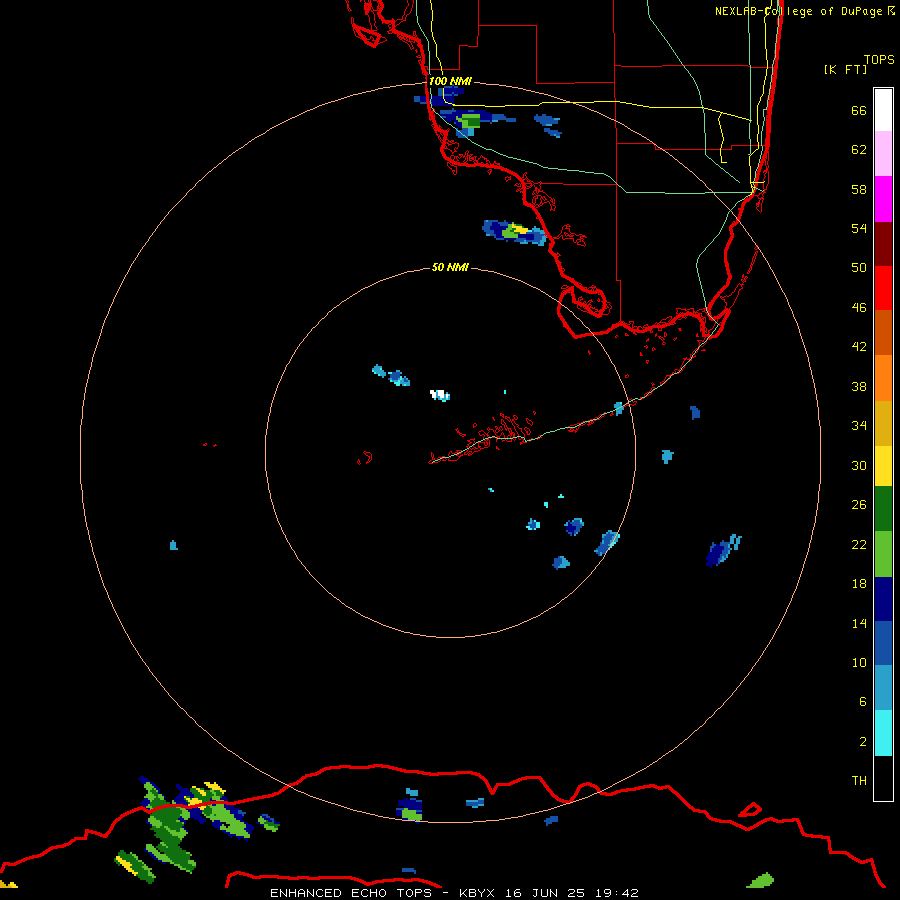Screen dimensions: 900x900
Task: Click the 50 value on the scale
Action: 859,267
